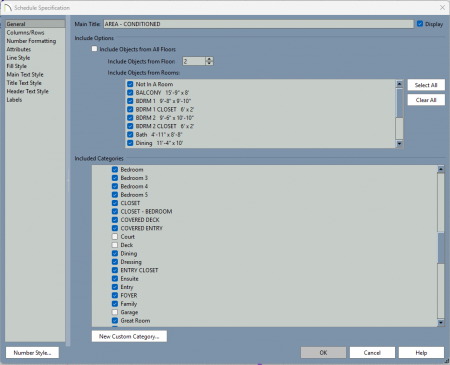Screen dimensions: 450x365
Task: Close the Schedule Specification dialog
Action: coord(442,7)
